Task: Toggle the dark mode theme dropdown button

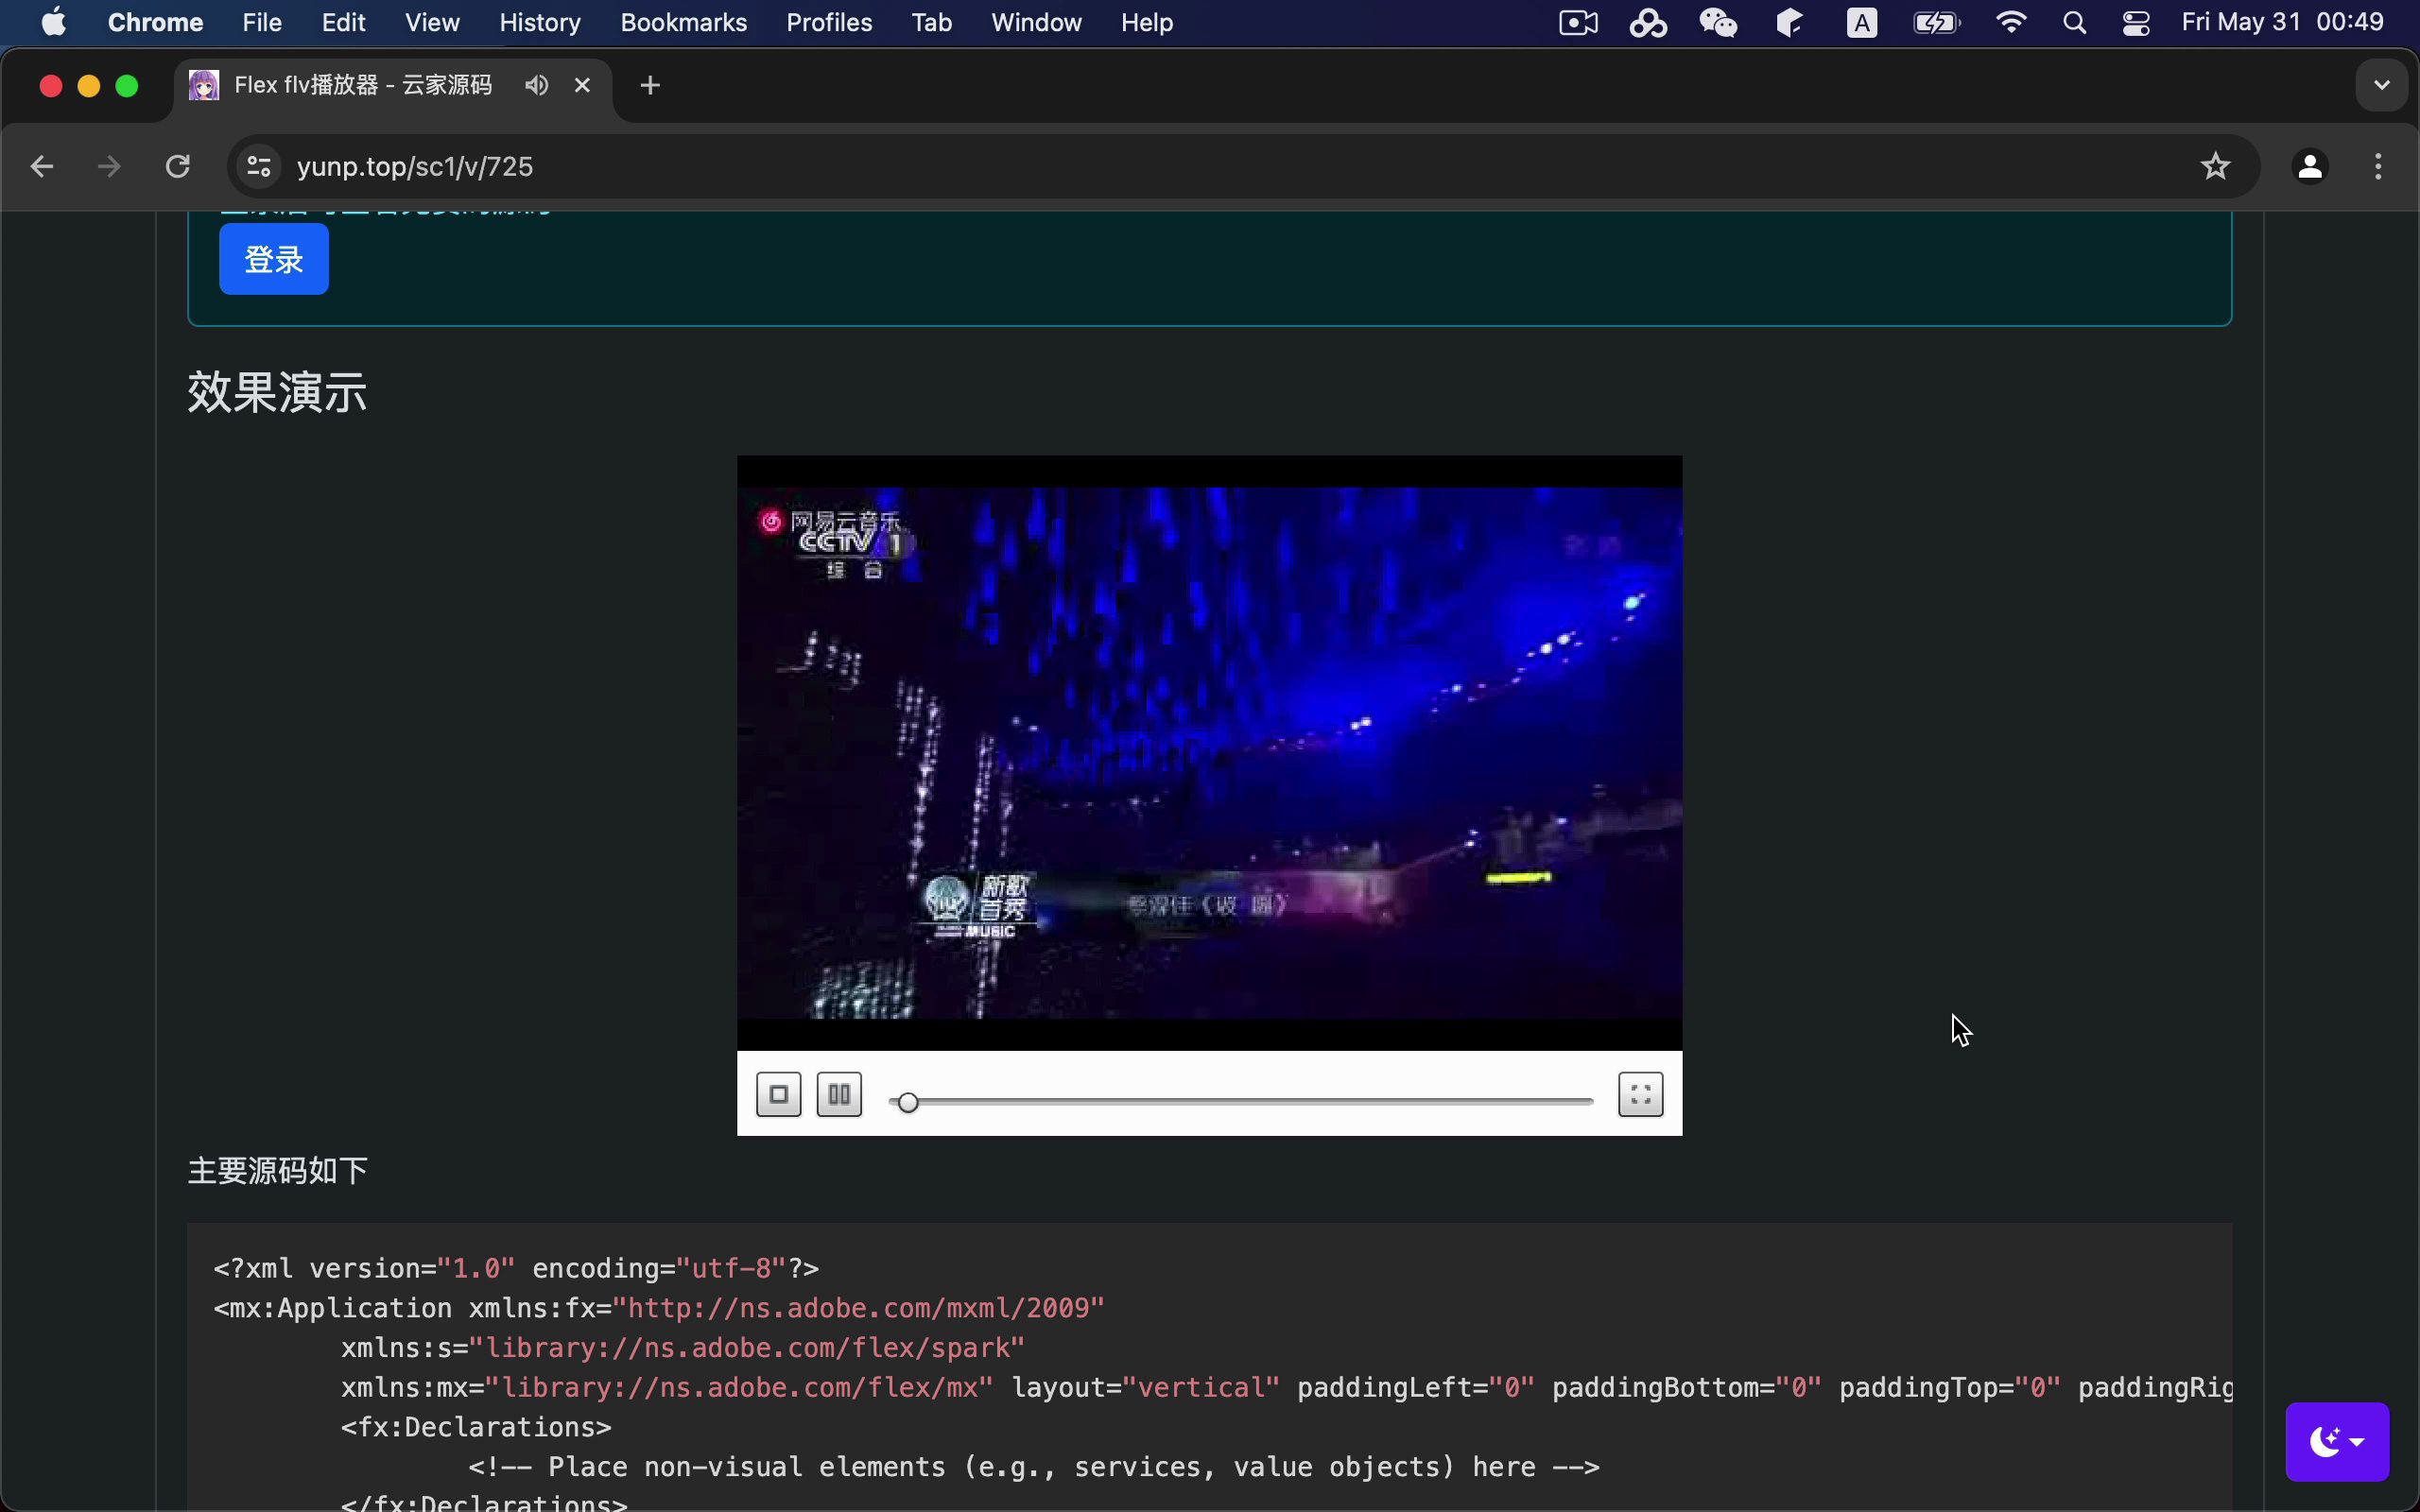Action: click(x=2336, y=1441)
